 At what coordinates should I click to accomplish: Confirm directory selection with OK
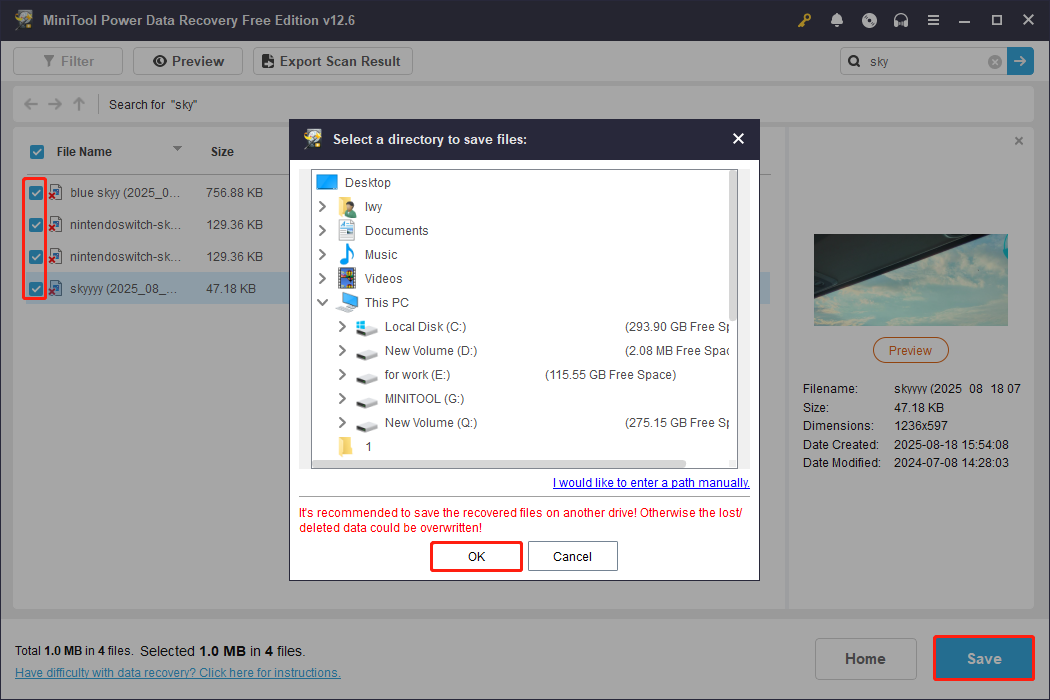point(476,556)
